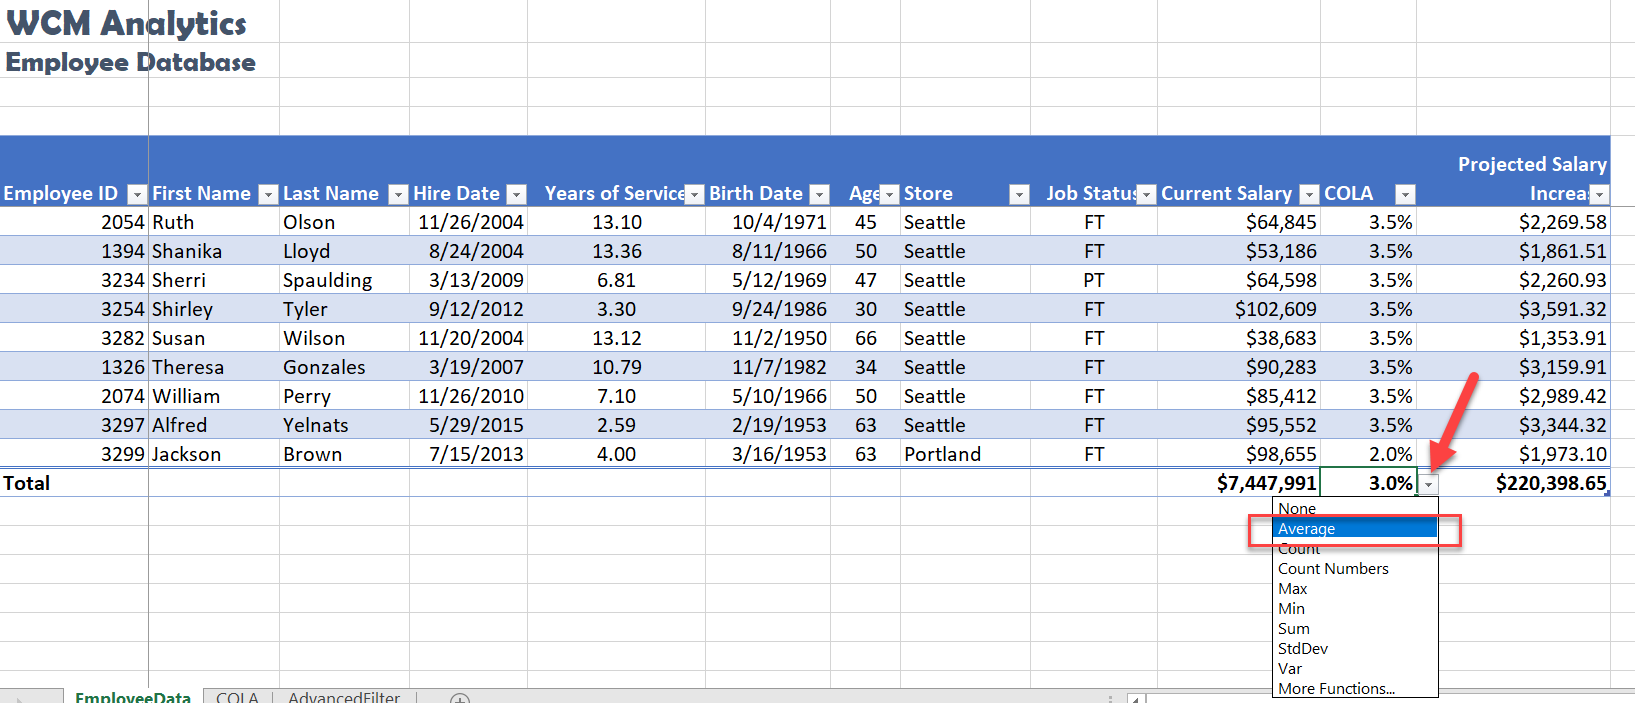Click the 2.0% COLA cell for Jackson

(x=1368, y=454)
